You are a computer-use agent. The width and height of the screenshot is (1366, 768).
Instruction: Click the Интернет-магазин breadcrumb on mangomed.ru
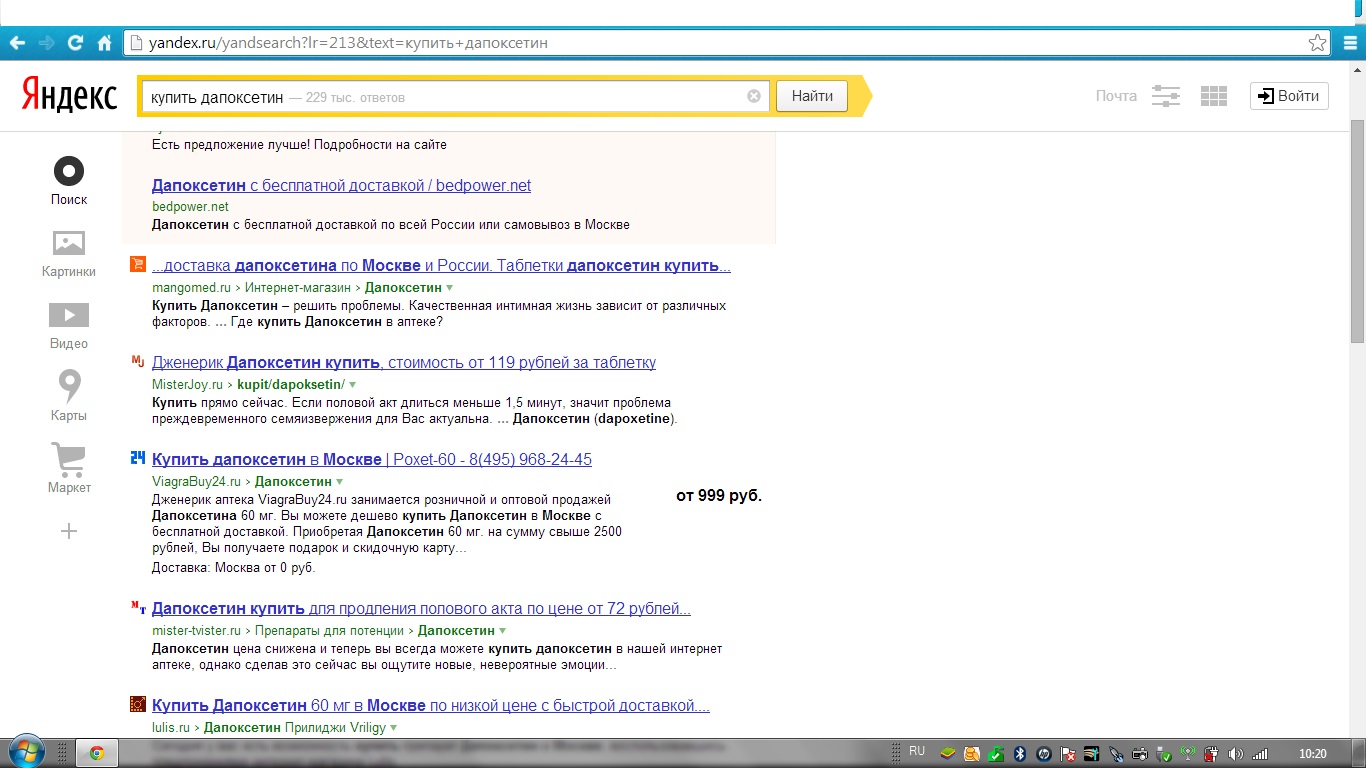pos(300,288)
